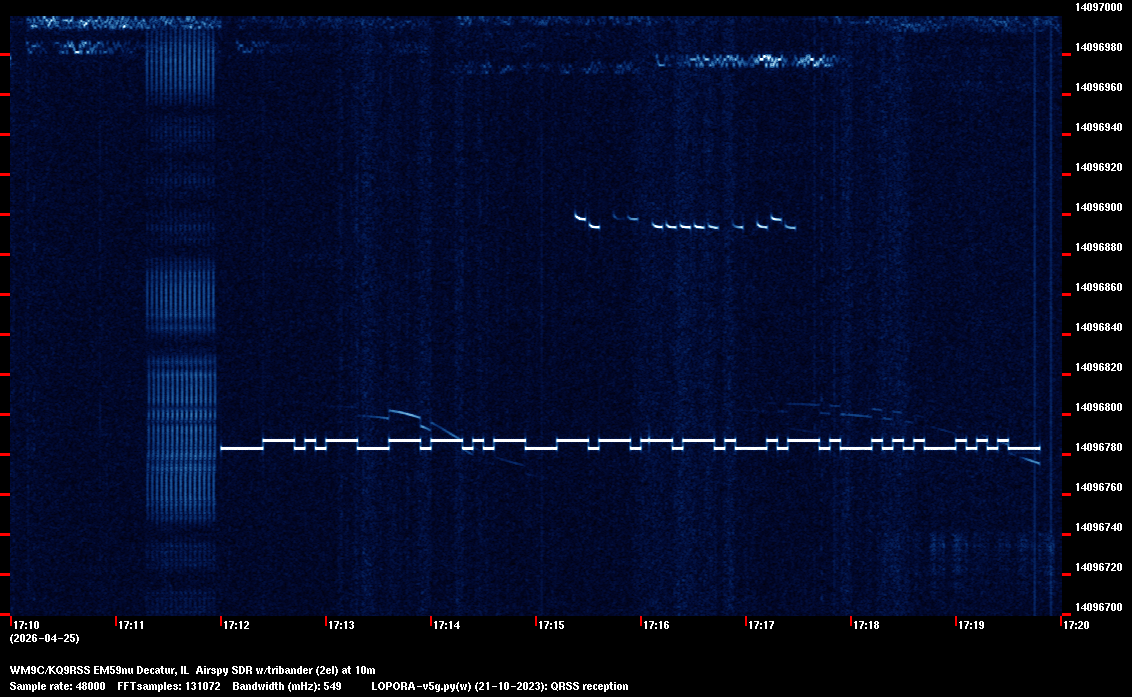The height and width of the screenshot is (697, 1132).
Task: Select the 17:12 time axis marker
Action: pos(236,626)
